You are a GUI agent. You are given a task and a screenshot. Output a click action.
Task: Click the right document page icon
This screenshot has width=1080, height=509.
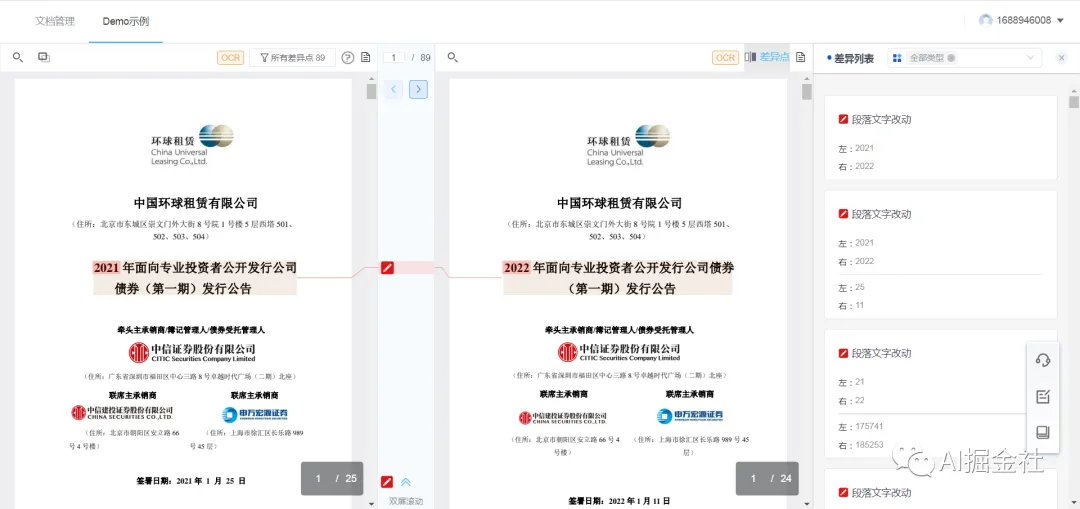click(x=800, y=57)
